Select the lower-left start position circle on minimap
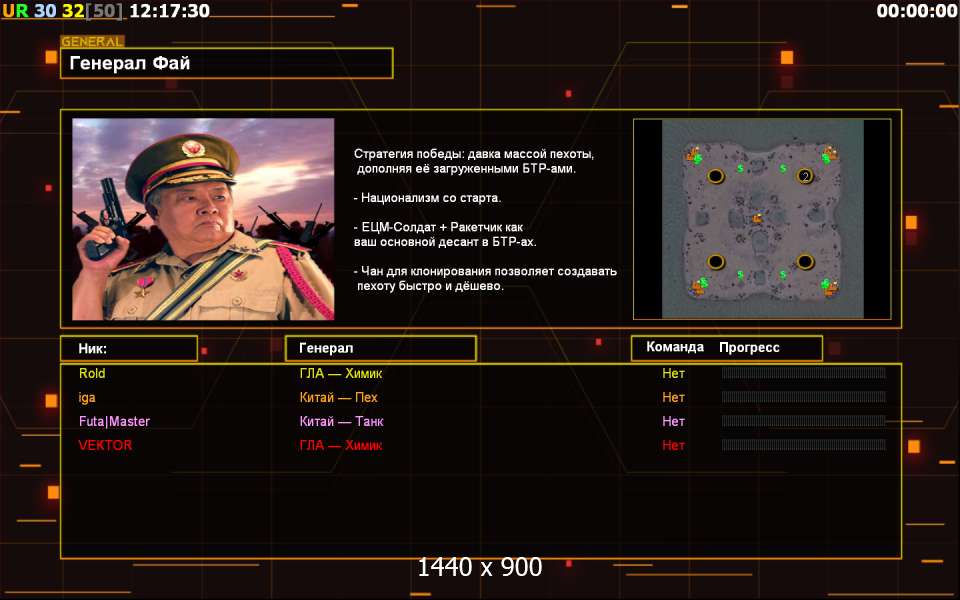The width and height of the screenshot is (960, 600). tap(716, 262)
